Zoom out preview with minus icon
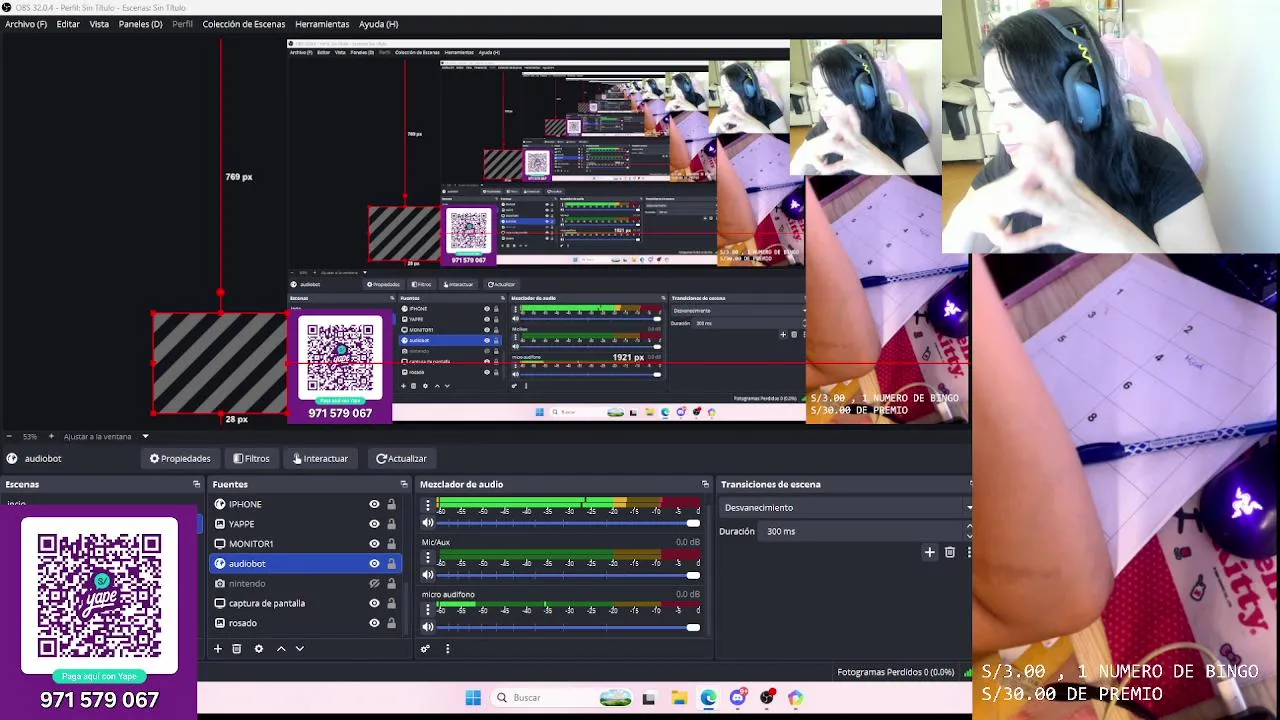The width and height of the screenshot is (1280, 720). tap(9, 436)
